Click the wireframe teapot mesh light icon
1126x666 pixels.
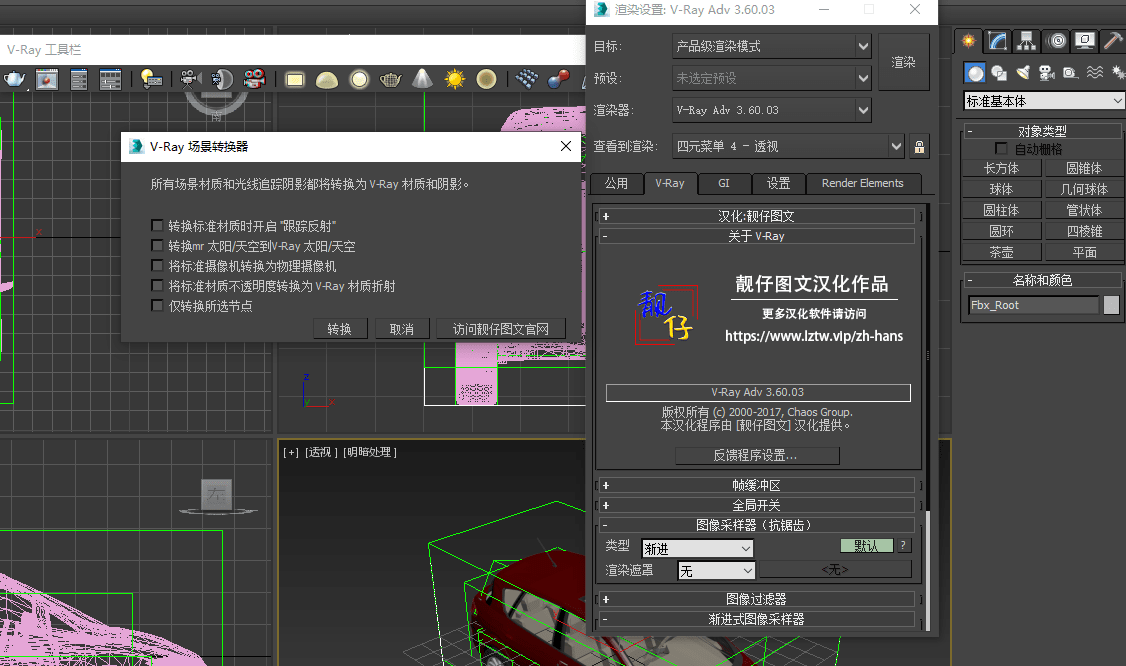[x=391, y=79]
